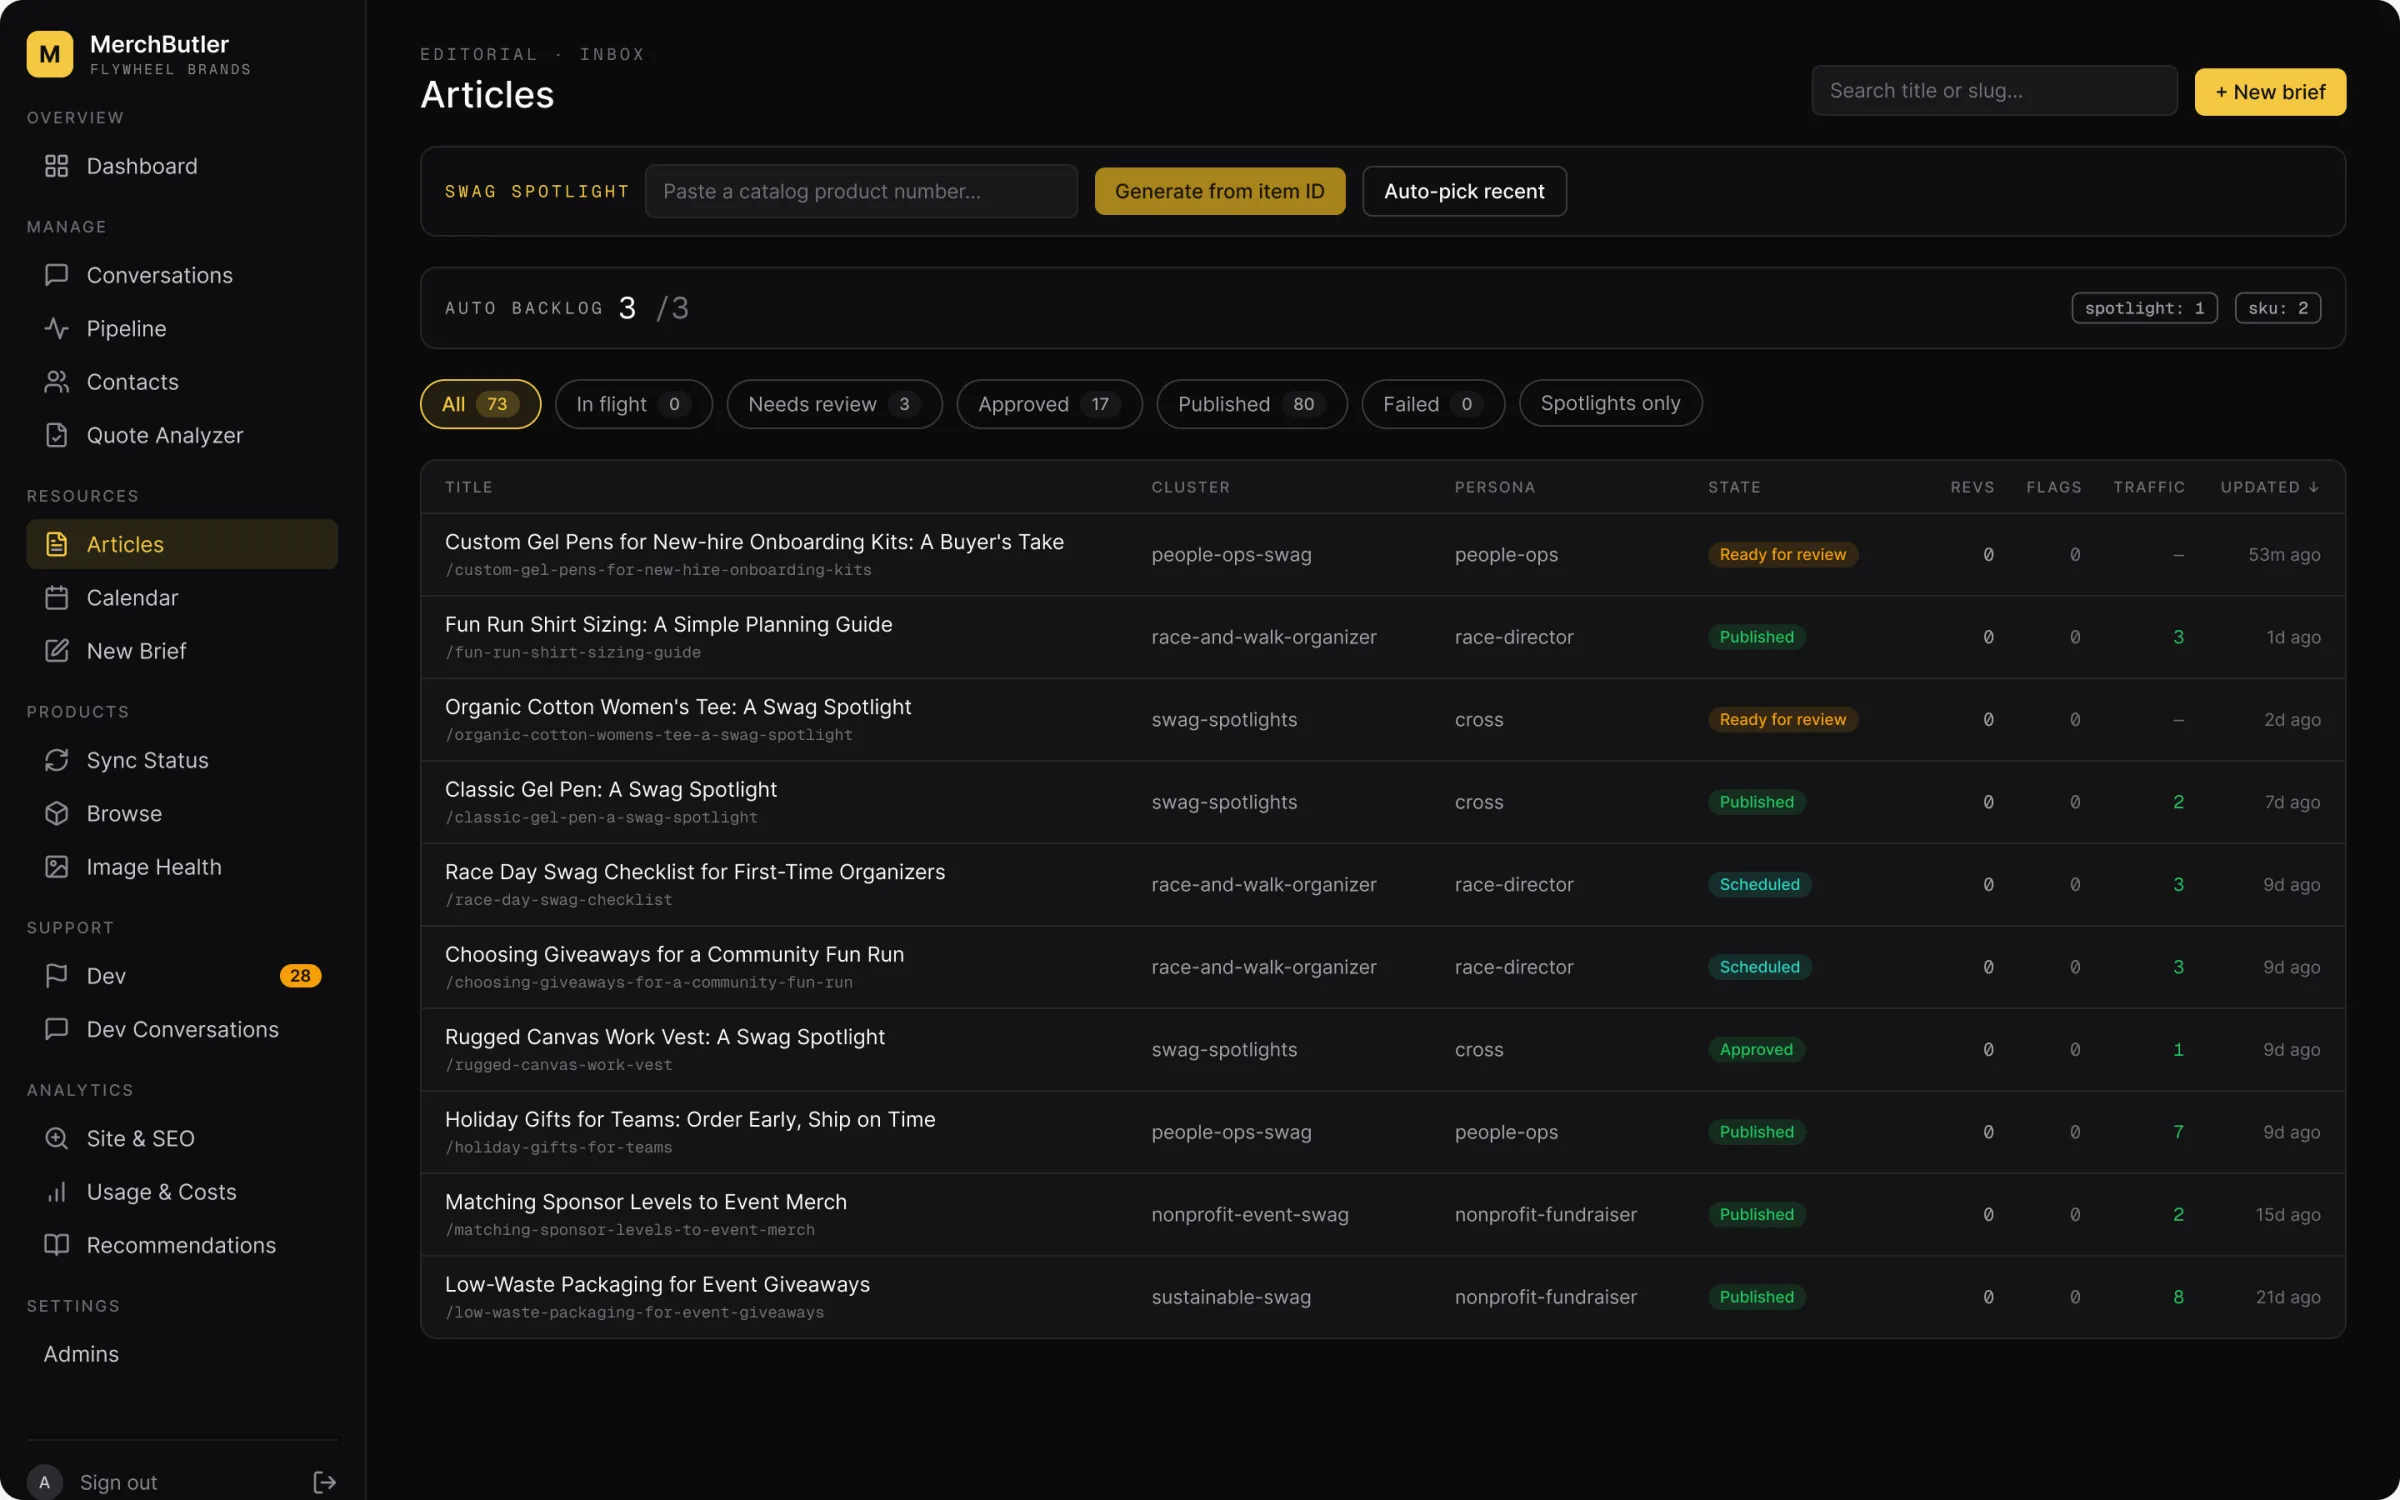
Task: Click the sku: 2 badge
Action: tap(2277, 308)
